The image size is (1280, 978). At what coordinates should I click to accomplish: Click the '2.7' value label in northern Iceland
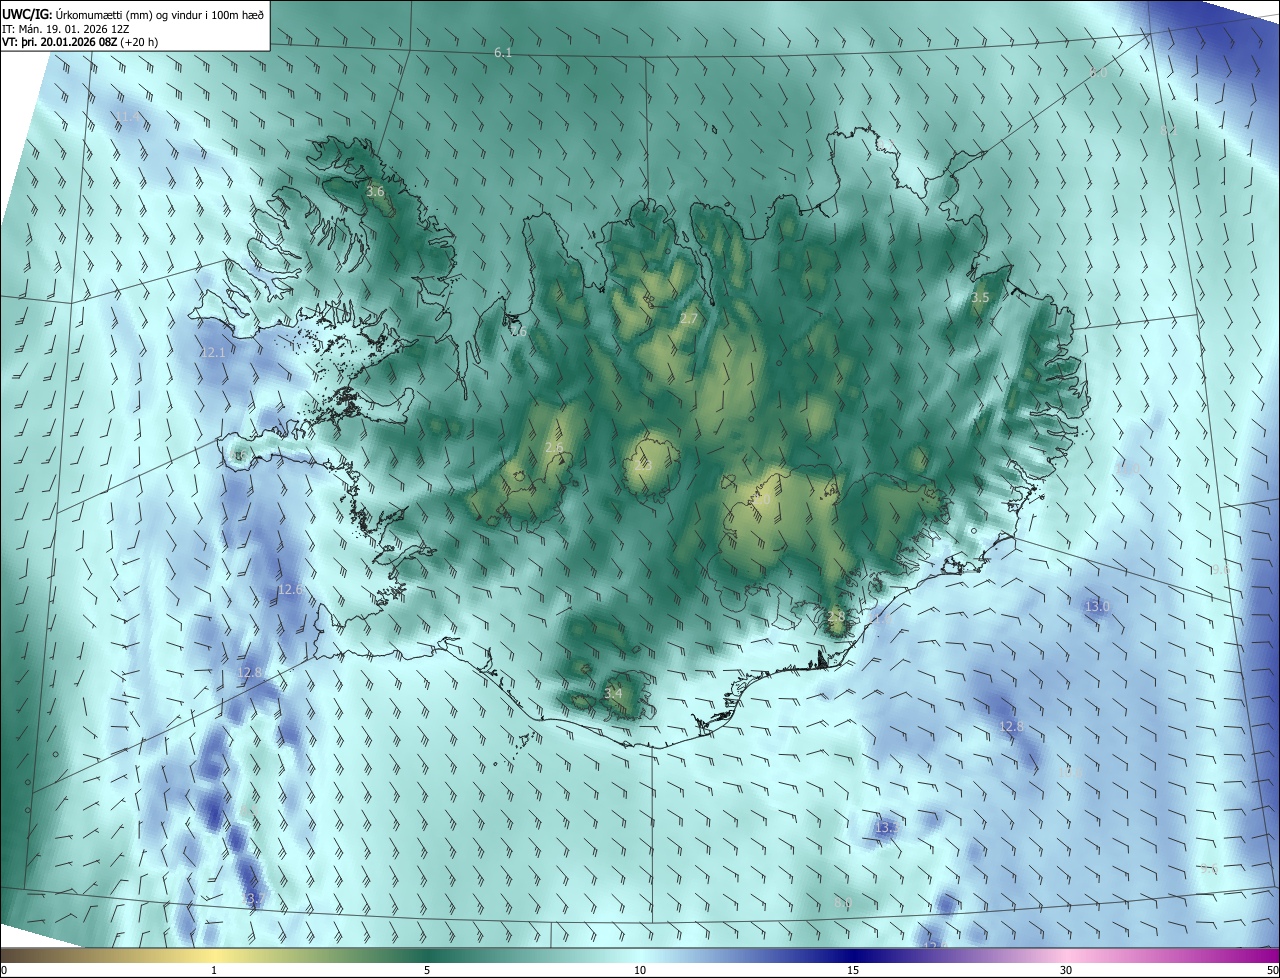tap(689, 319)
